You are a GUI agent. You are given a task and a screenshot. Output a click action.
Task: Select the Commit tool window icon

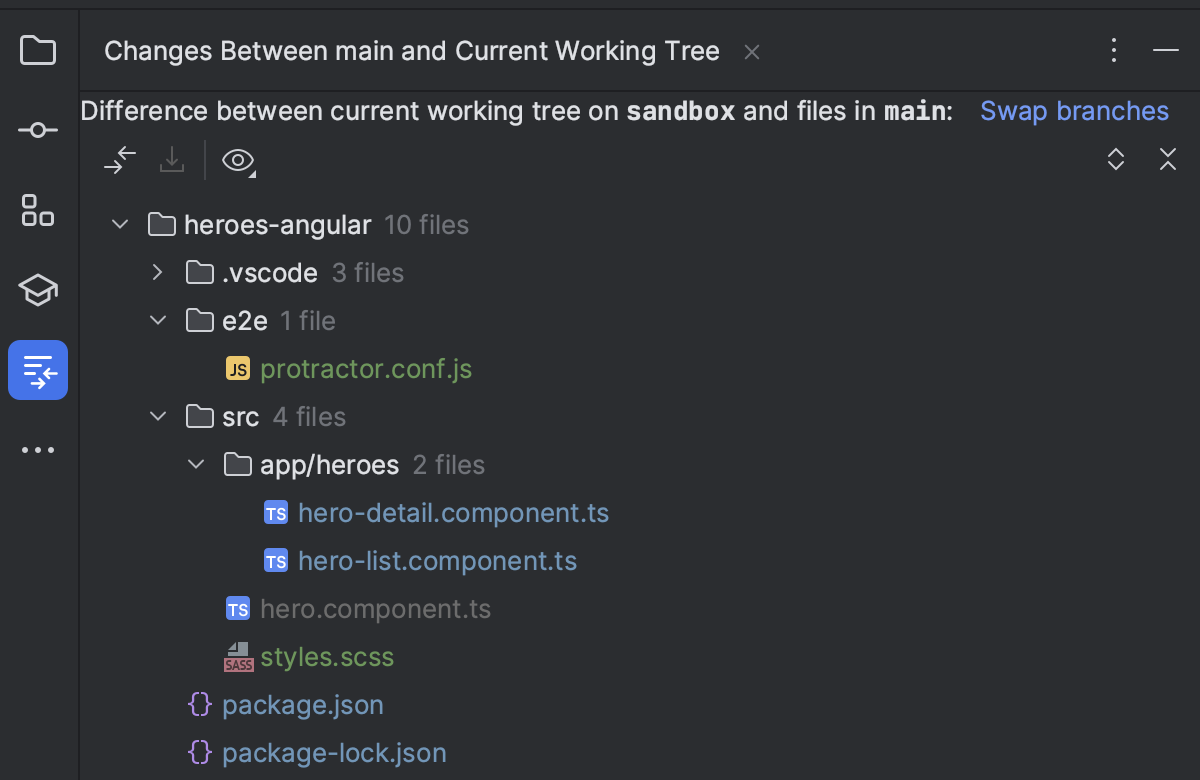pos(37,129)
